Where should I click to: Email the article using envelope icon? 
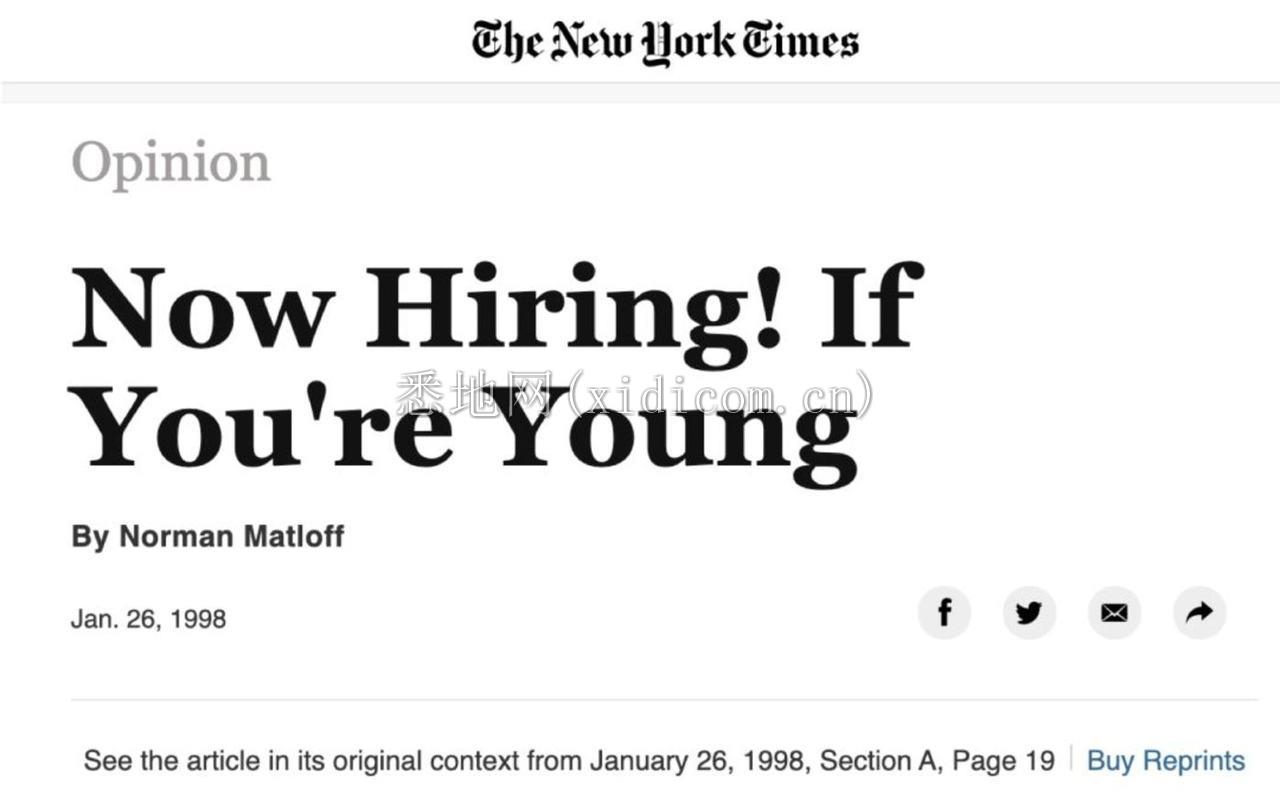coord(1114,613)
